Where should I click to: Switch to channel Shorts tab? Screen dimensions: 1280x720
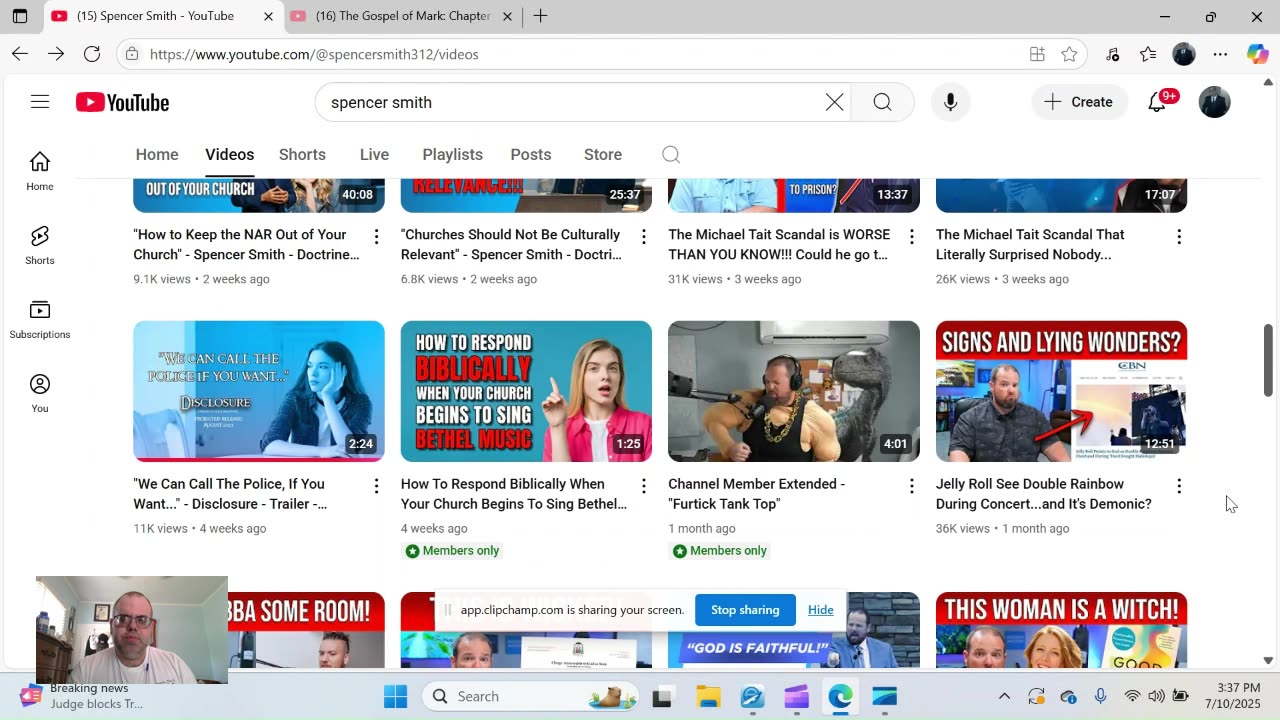tap(302, 154)
